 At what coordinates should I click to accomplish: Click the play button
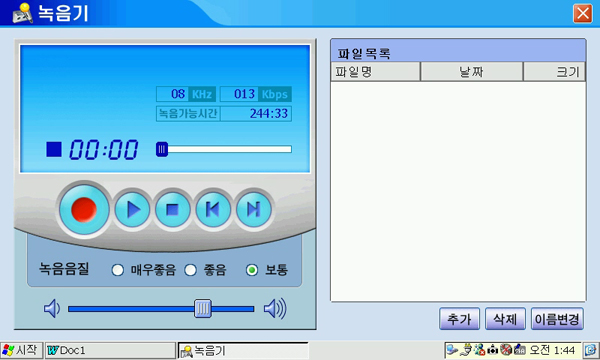point(132,210)
